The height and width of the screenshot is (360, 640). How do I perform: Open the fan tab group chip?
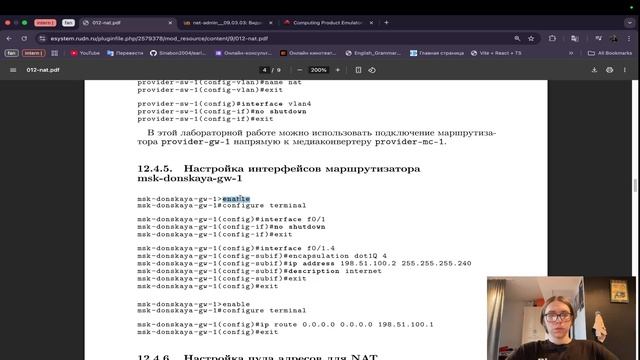[68, 23]
